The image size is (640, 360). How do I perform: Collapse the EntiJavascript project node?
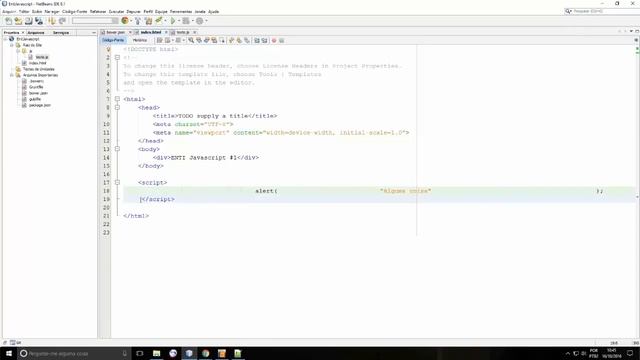(x=6, y=39)
